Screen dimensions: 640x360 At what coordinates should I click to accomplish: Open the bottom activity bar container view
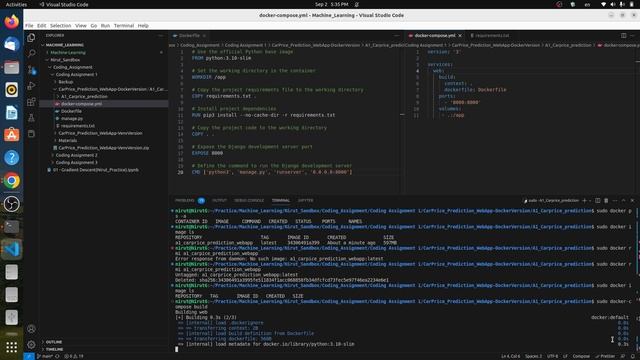pyautogui.click(x=31, y=134)
